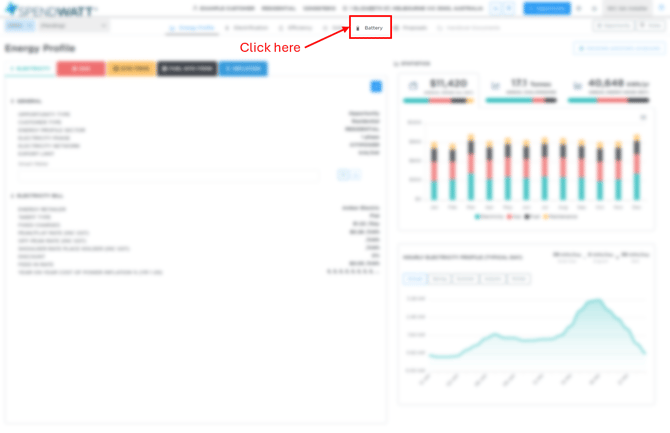Click the battery icon in Battery tab
670x433 pixels.
[x=358, y=28]
